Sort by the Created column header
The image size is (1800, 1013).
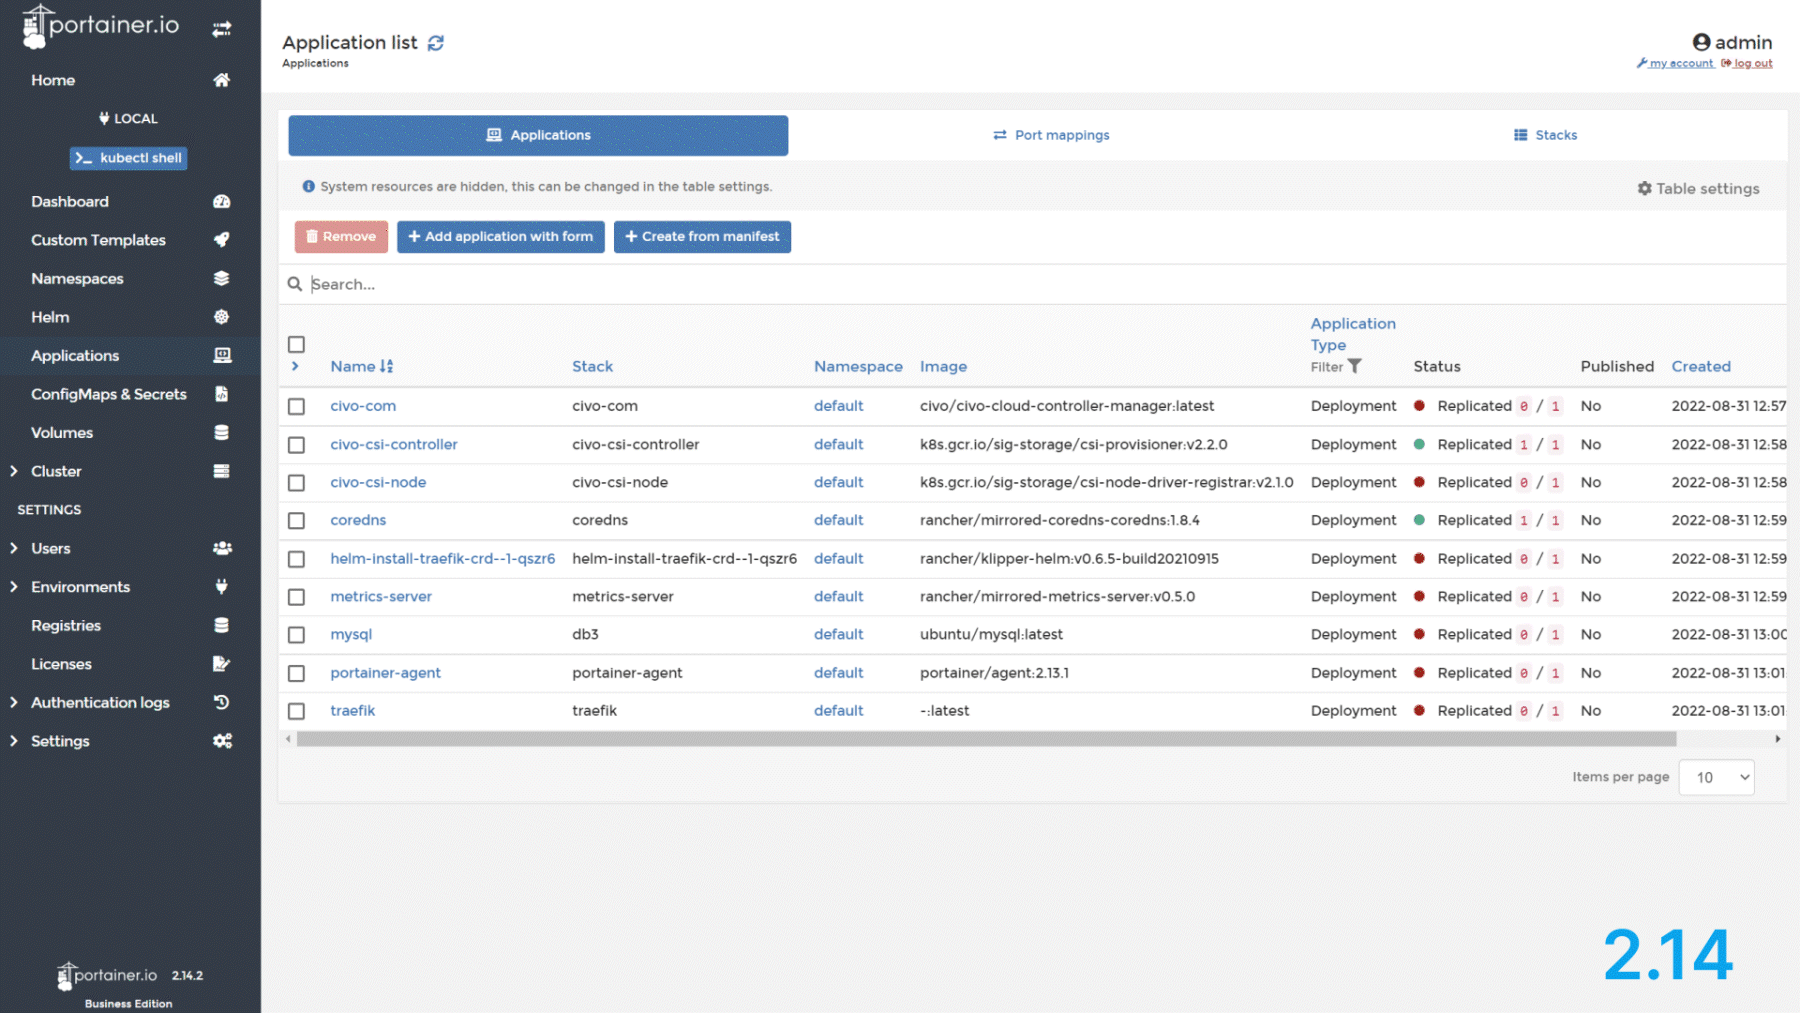1701,366
